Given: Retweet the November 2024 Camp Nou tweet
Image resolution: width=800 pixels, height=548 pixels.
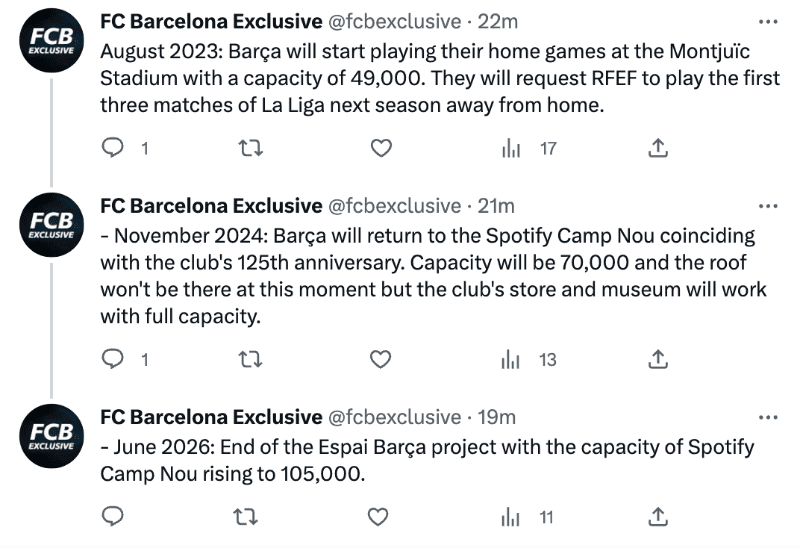Looking at the screenshot, I should tap(248, 359).
